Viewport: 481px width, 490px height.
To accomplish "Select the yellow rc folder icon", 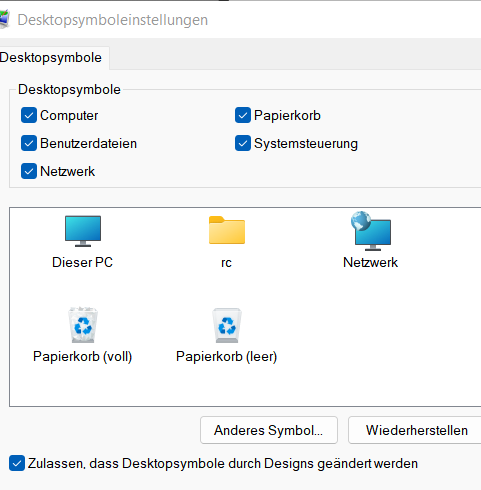I will tap(227, 230).
